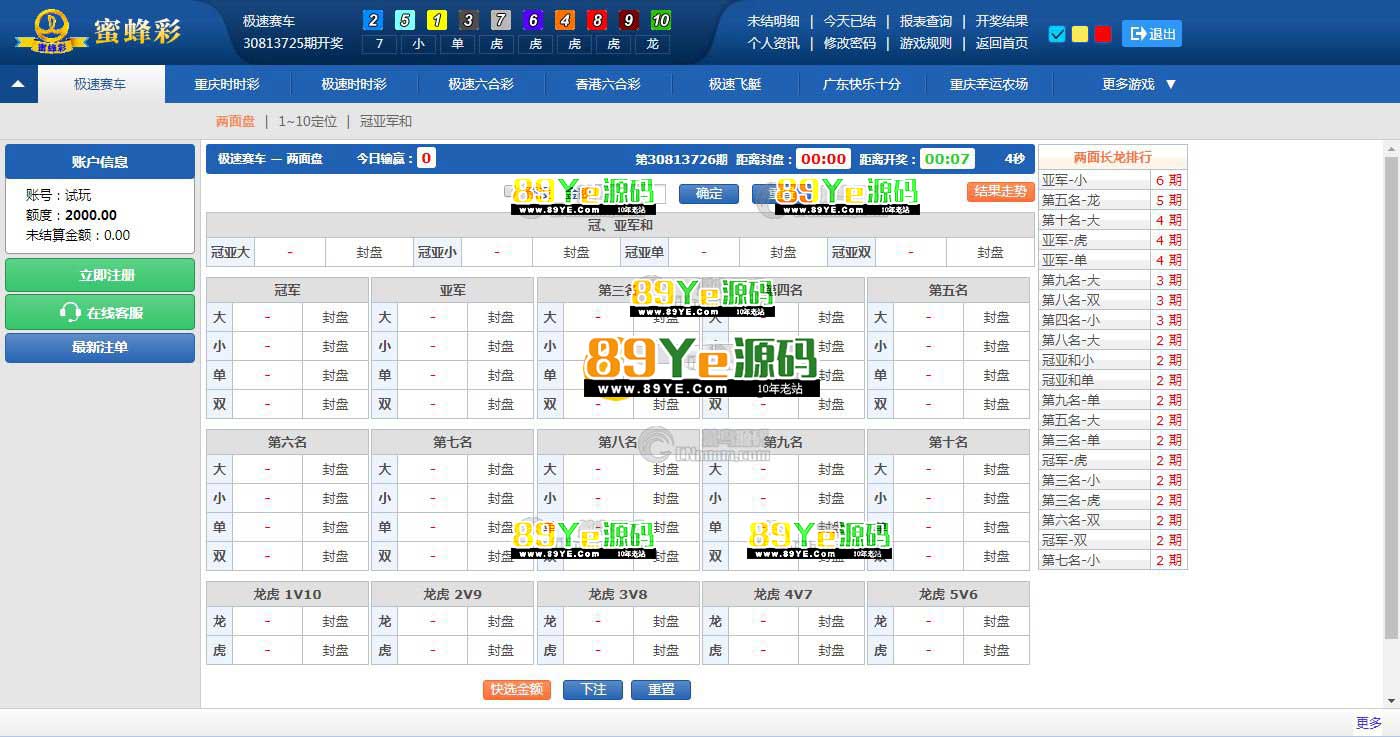1400x737 pixels.
Task: Collapse the game bar with the up arrow
Action: pos(18,84)
